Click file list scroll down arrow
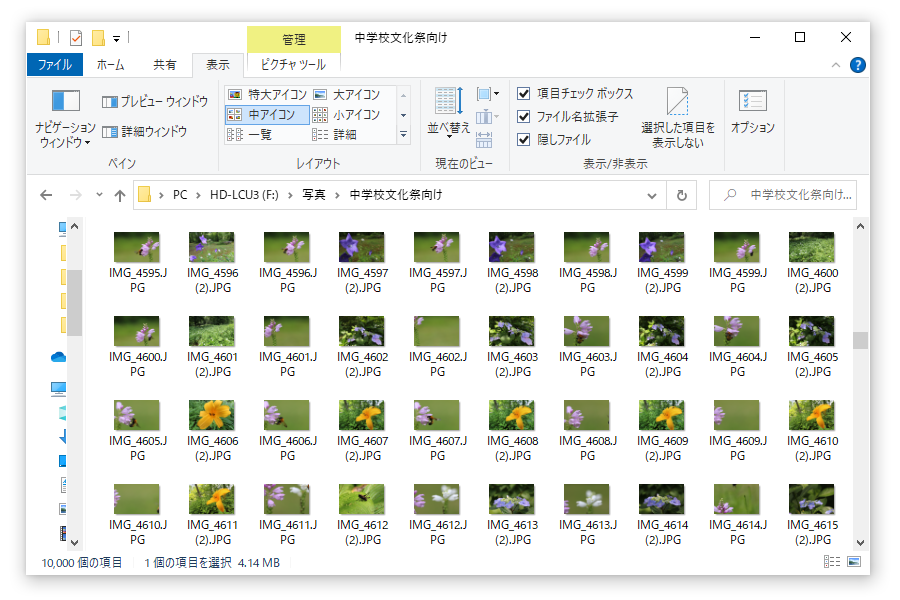The width and height of the screenshot is (900, 600). point(860,542)
